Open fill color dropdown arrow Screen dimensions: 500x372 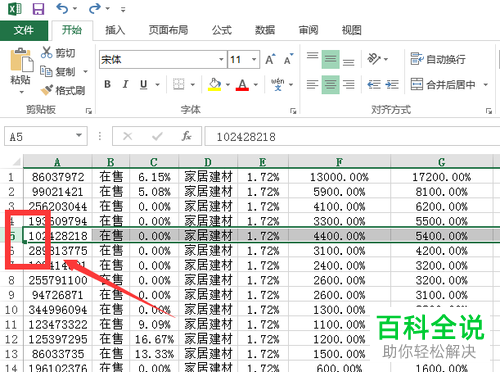(228, 85)
